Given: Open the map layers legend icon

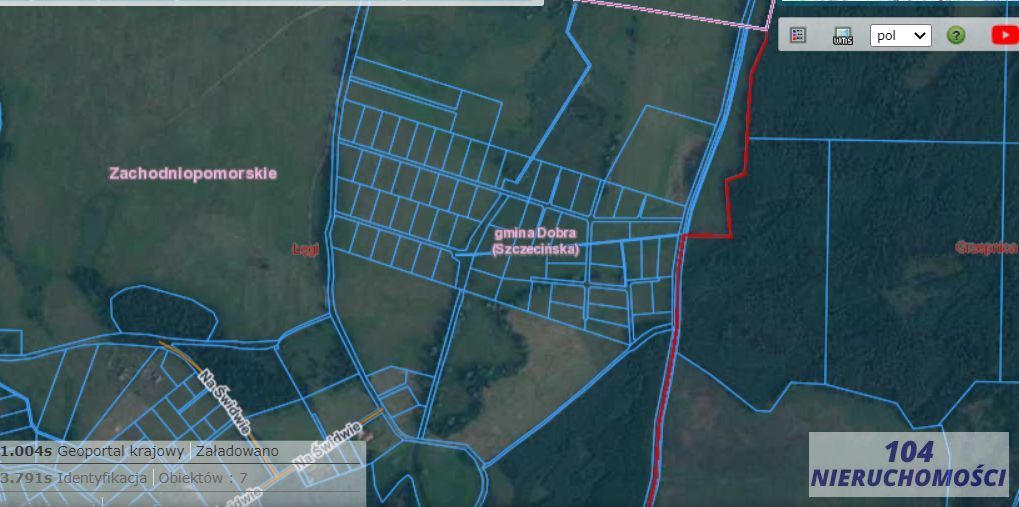Looking at the screenshot, I should (x=797, y=35).
